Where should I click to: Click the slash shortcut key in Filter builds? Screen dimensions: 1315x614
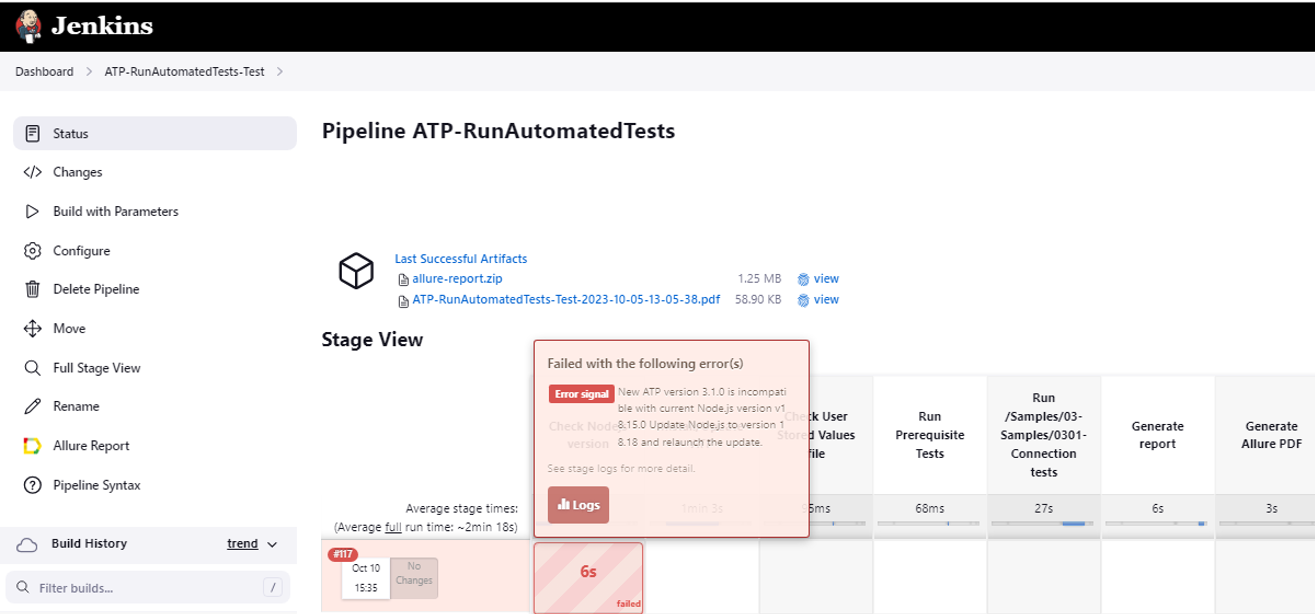point(271,588)
